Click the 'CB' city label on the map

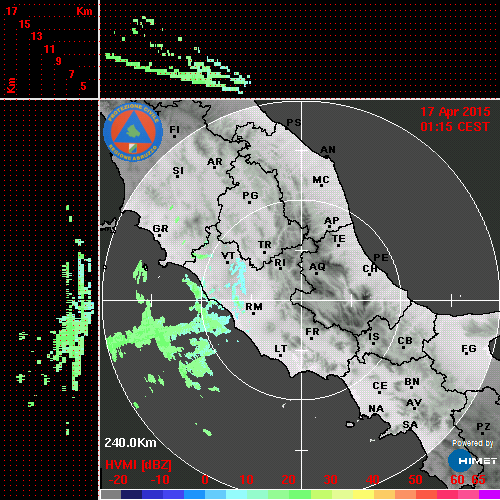tap(405, 341)
